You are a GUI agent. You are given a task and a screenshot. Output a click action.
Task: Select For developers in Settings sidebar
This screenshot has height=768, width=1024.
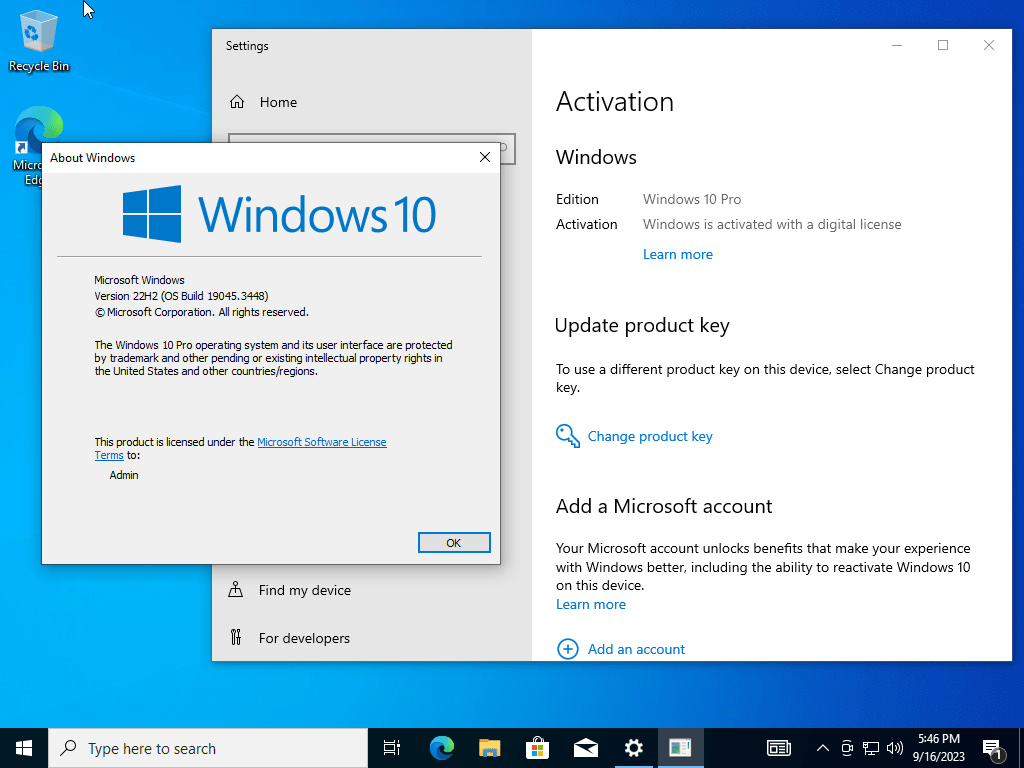304,638
